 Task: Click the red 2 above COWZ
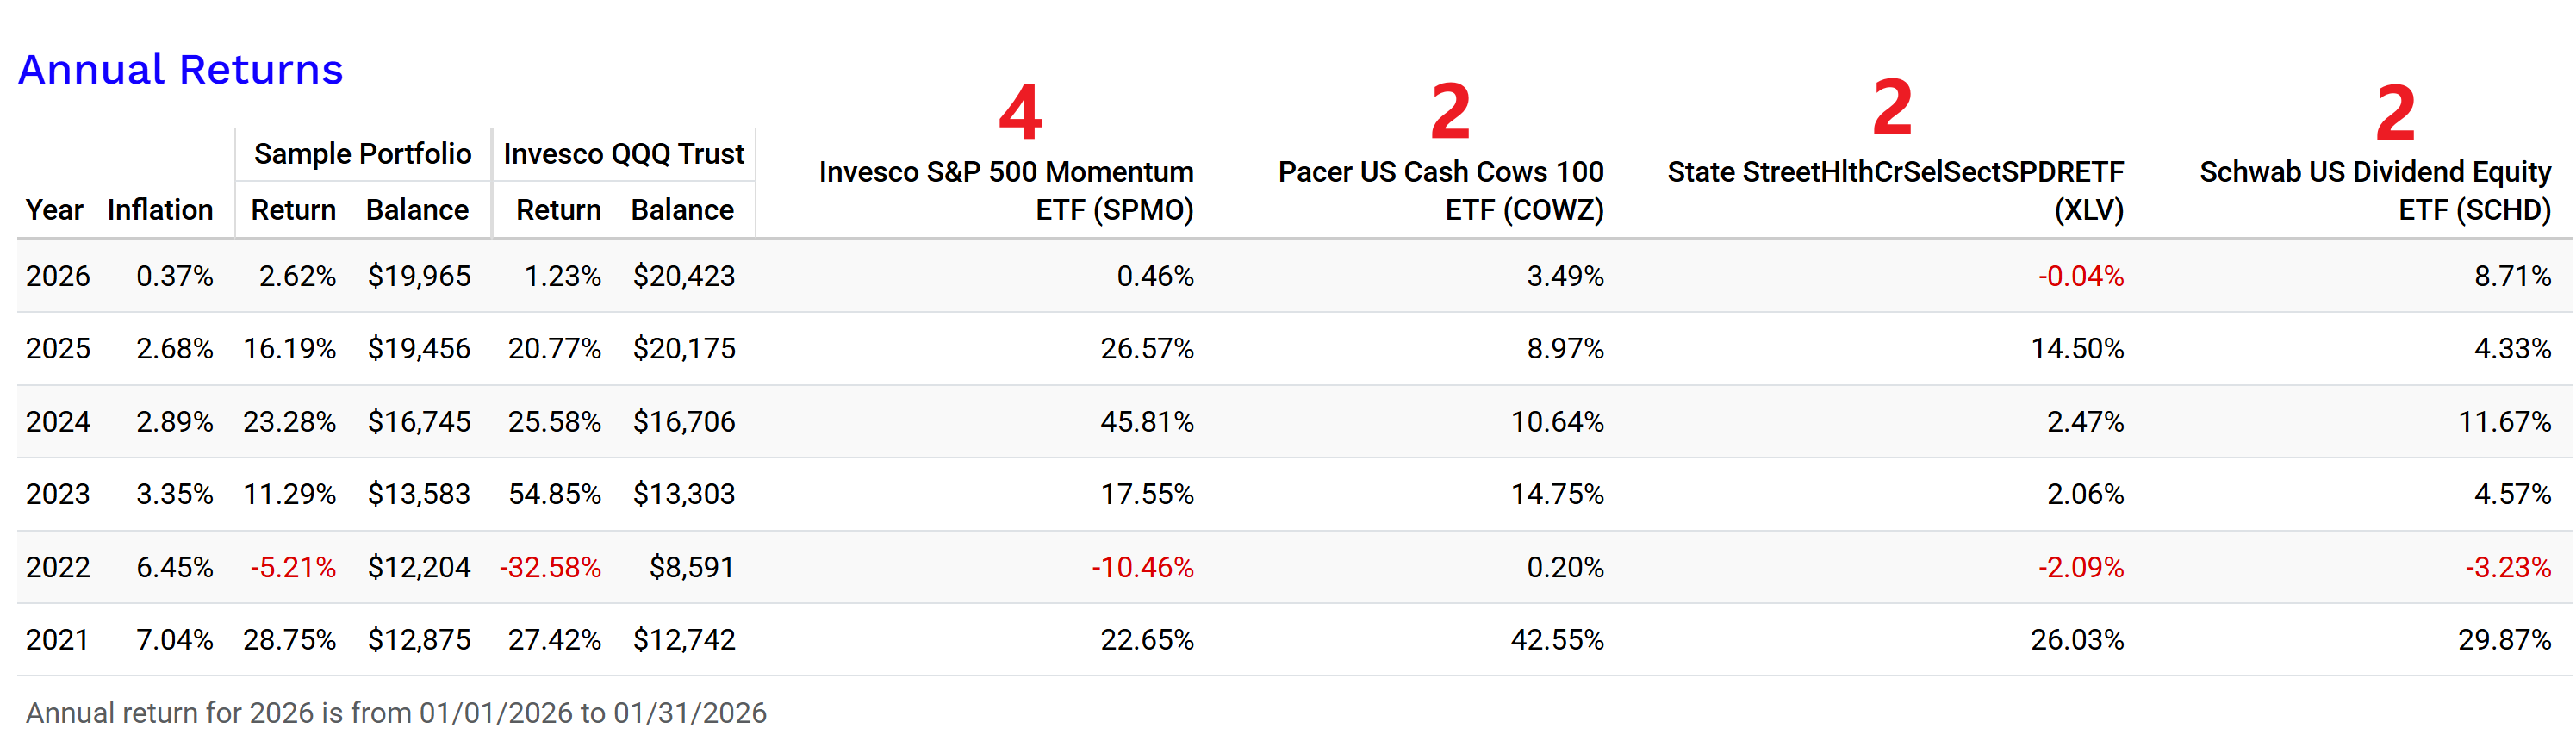1450,111
